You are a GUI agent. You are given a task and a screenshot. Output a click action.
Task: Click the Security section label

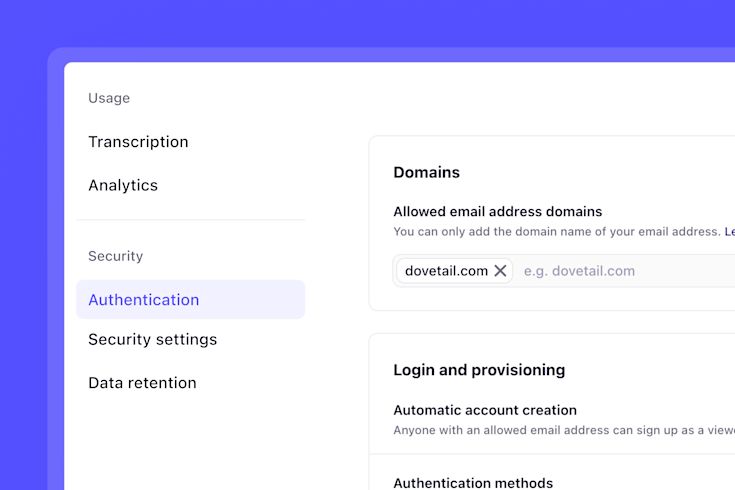click(x=116, y=256)
